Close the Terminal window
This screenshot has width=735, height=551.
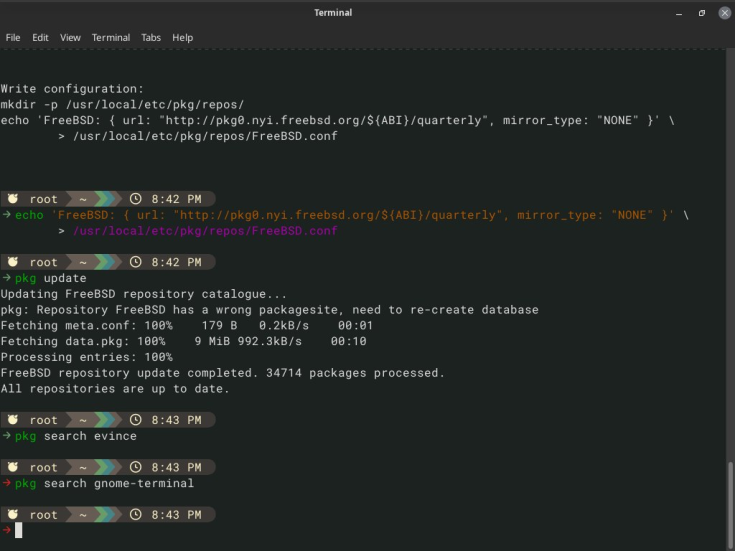[722, 12]
